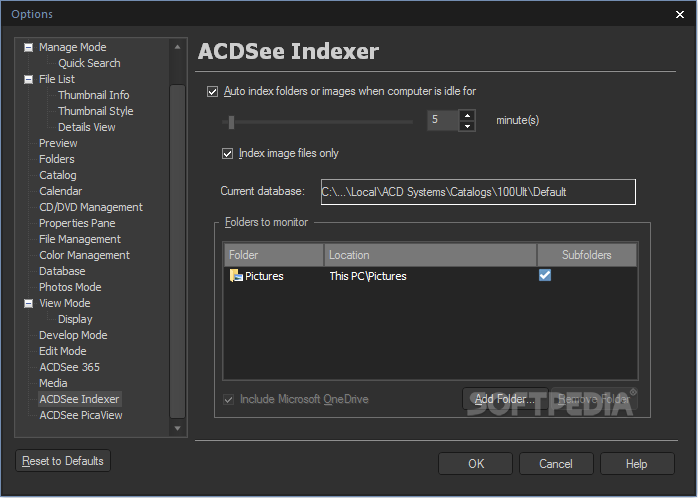Image resolution: width=698 pixels, height=498 pixels.
Task: Select Thumbnail Style in options tree
Action: point(96,111)
